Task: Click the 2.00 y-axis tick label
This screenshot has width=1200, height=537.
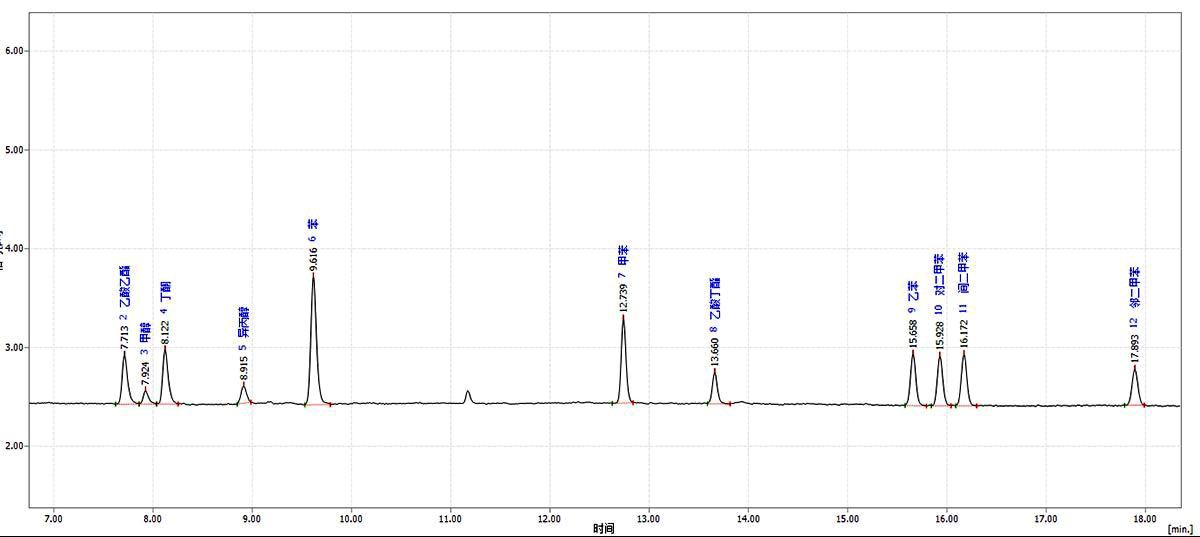Action: point(15,447)
